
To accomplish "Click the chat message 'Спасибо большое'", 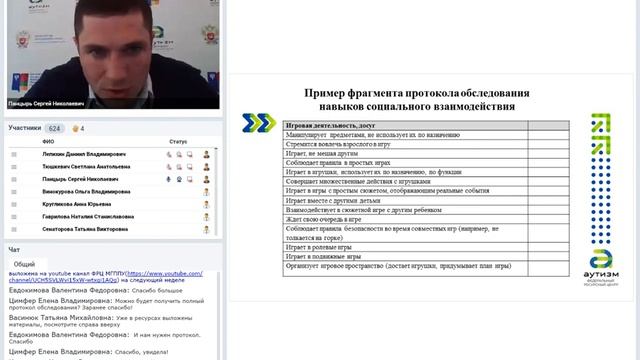I will pos(157,291).
